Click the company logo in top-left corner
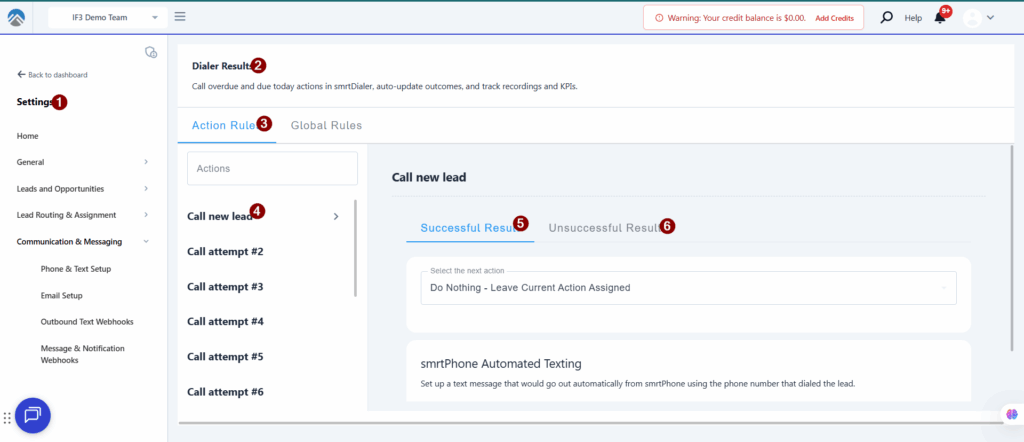Viewport: 1024px width, 442px height. point(18,18)
